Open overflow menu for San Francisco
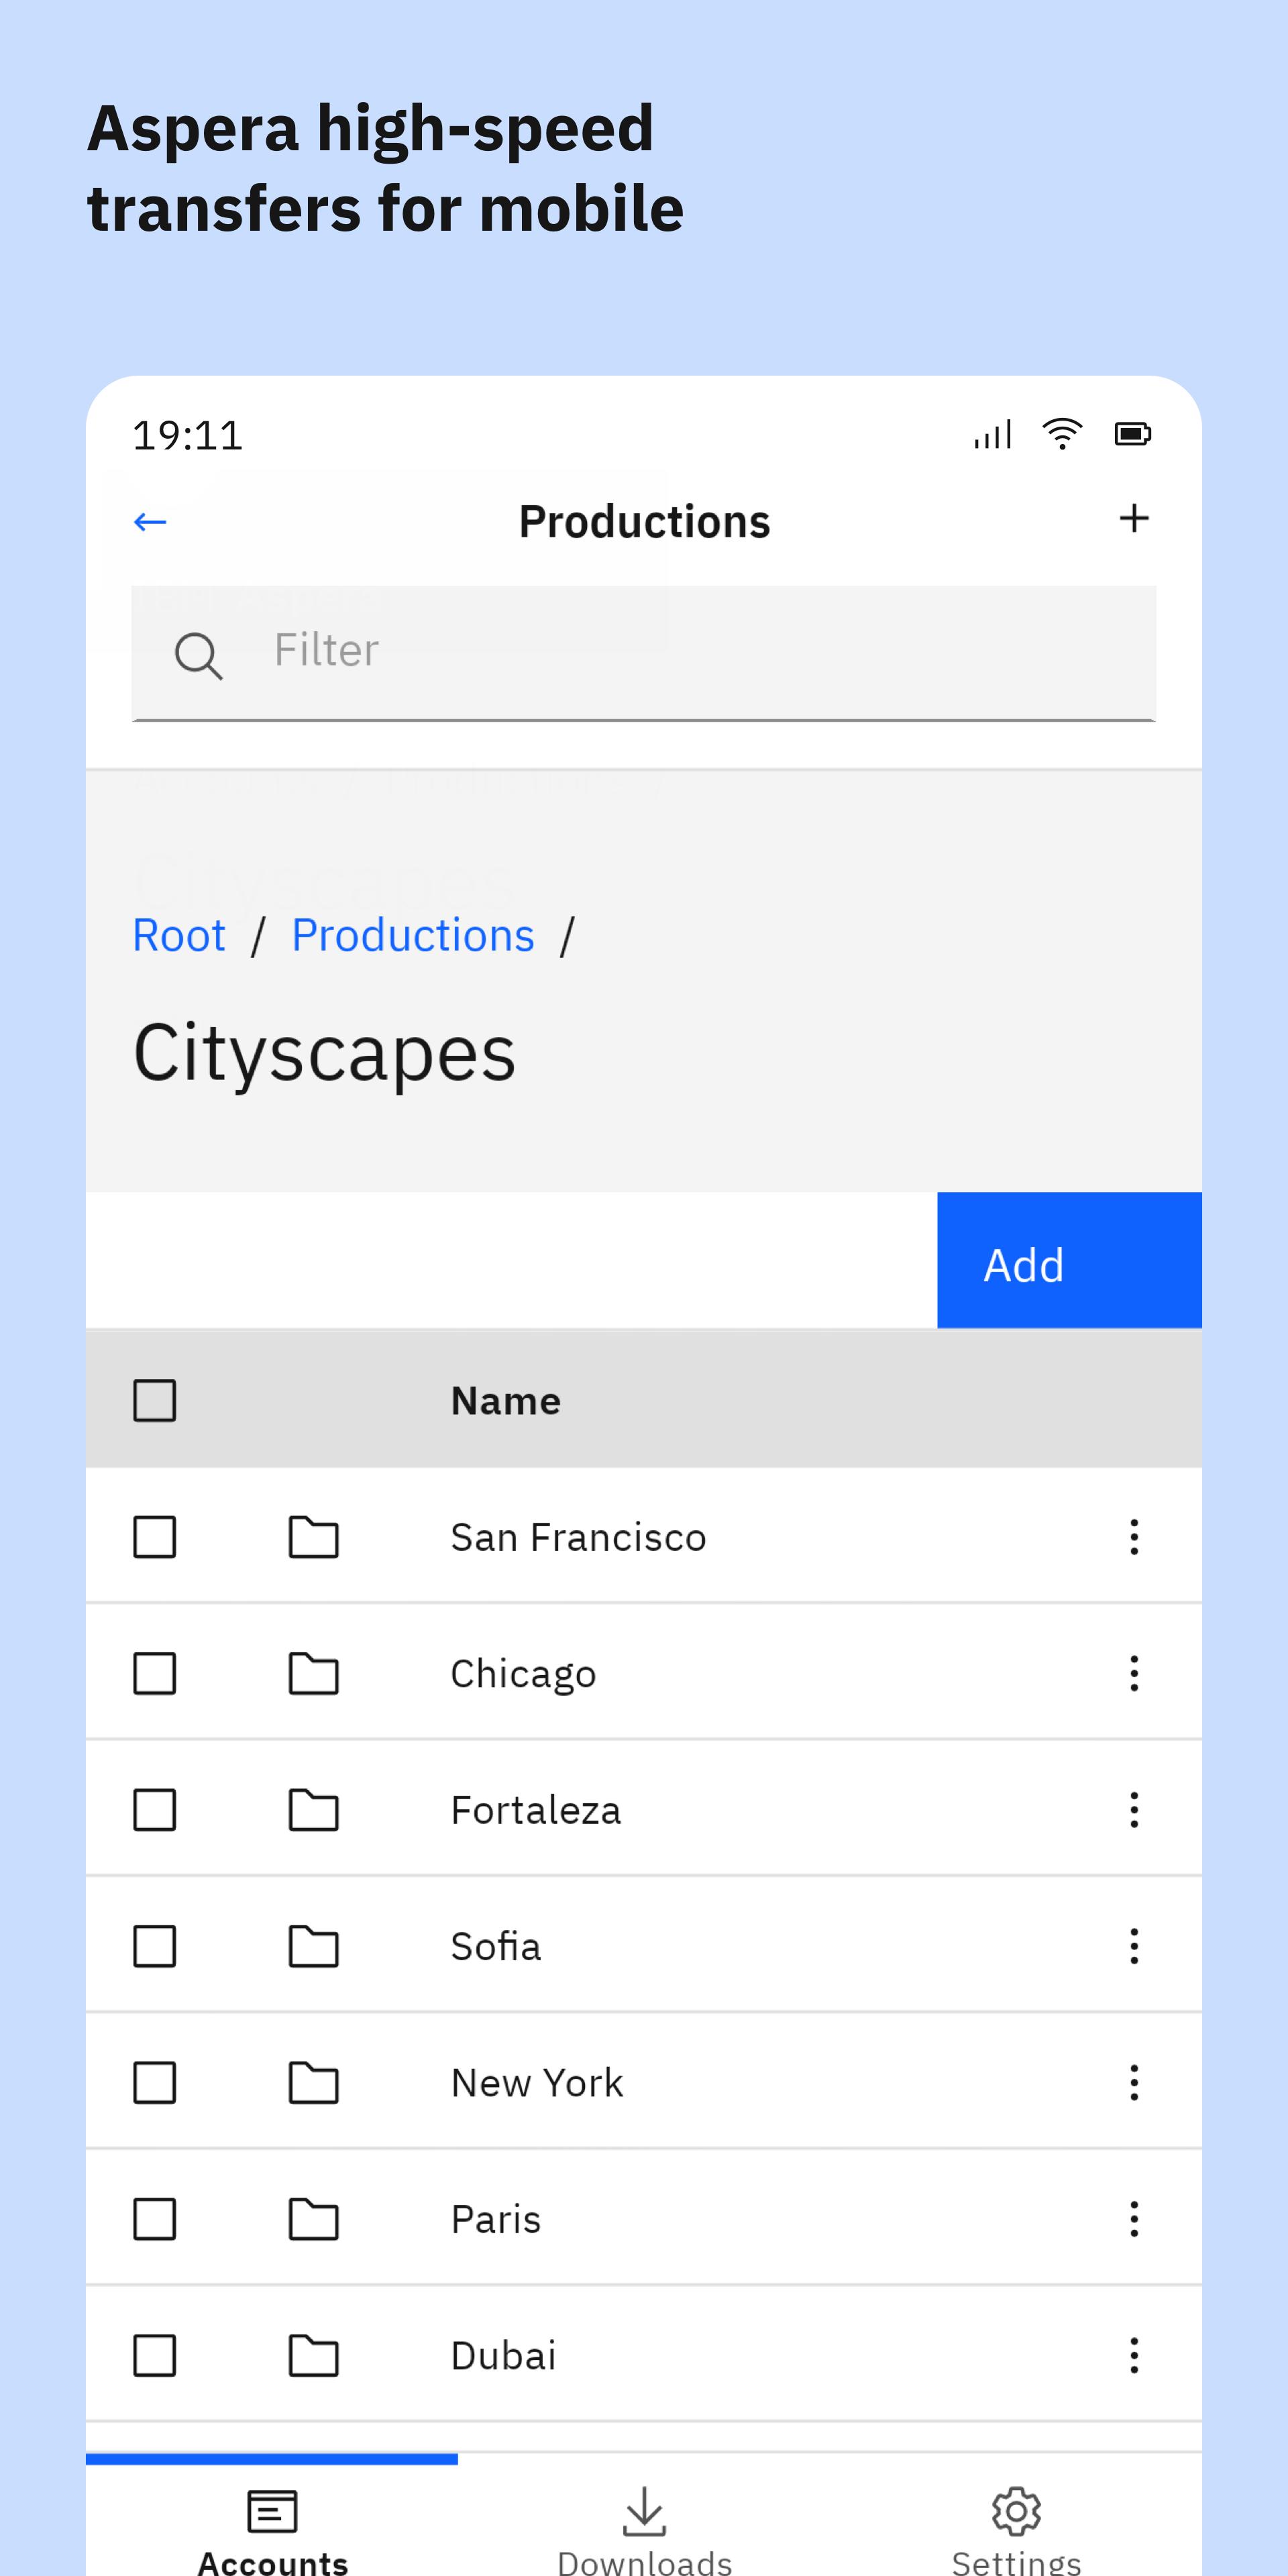 pos(1134,1537)
